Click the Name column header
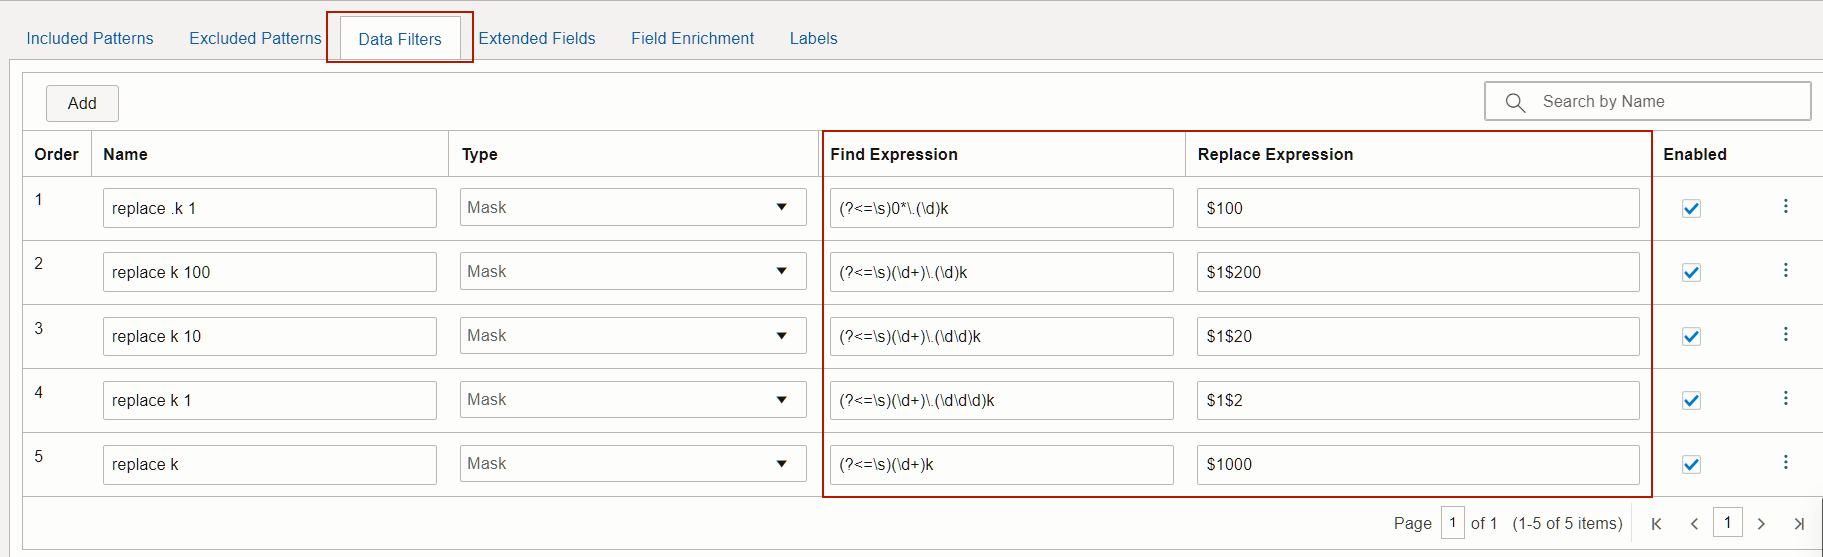This screenshot has width=1823, height=557. (x=125, y=154)
